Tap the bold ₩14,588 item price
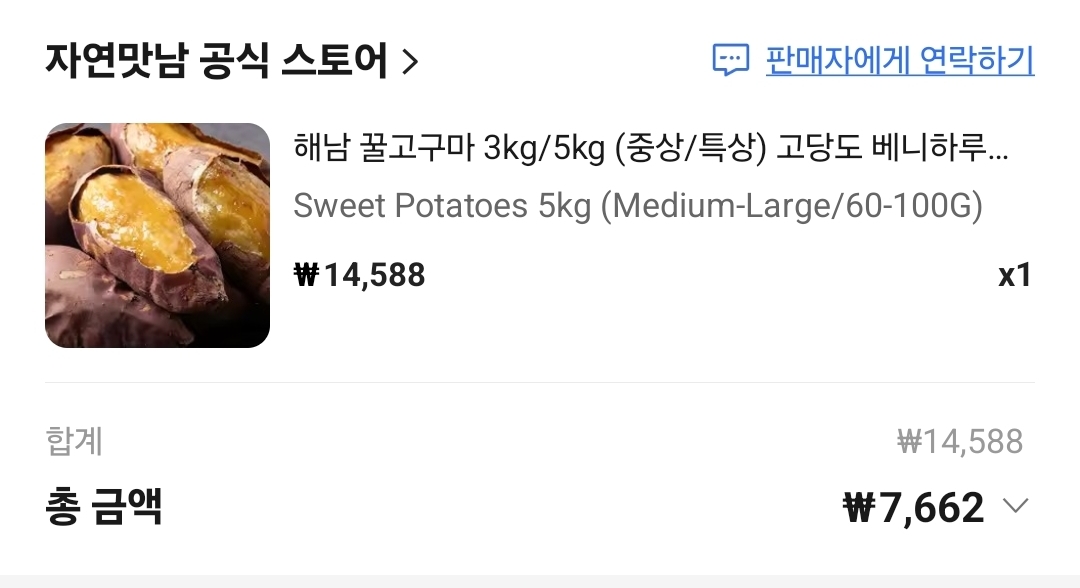Viewport: 1080px width, 588px height. point(359,274)
